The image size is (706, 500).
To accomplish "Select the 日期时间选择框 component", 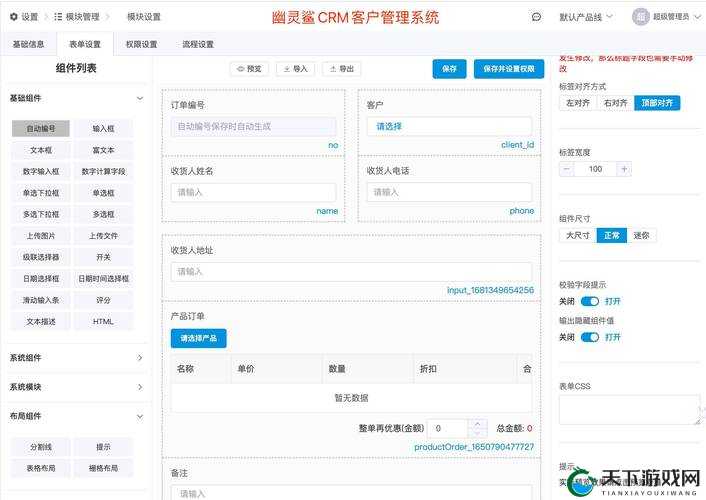I will tap(104, 278).
